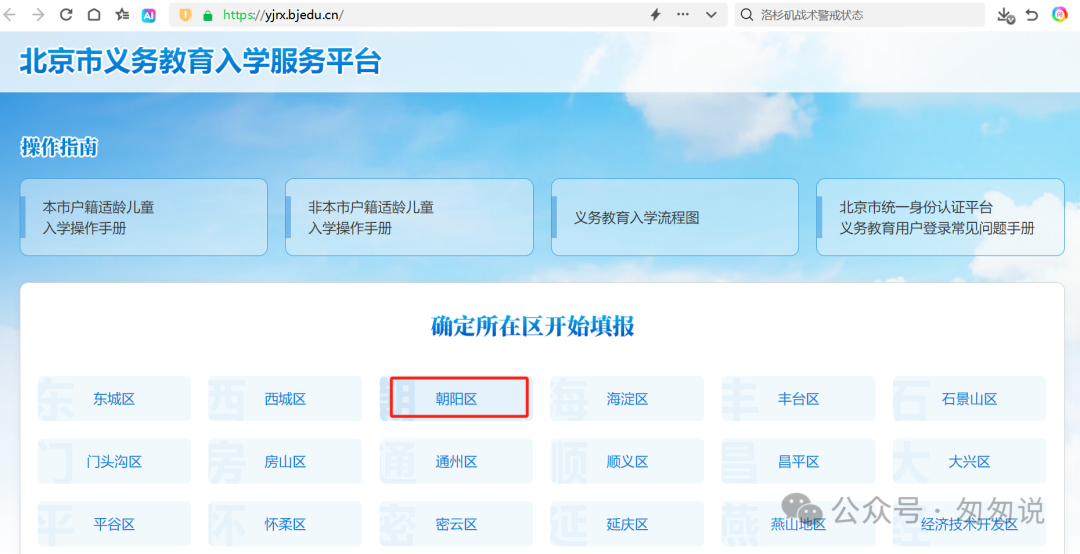Click the lightning speed mode icon
1080x554 pixels.
coord(656,14)
